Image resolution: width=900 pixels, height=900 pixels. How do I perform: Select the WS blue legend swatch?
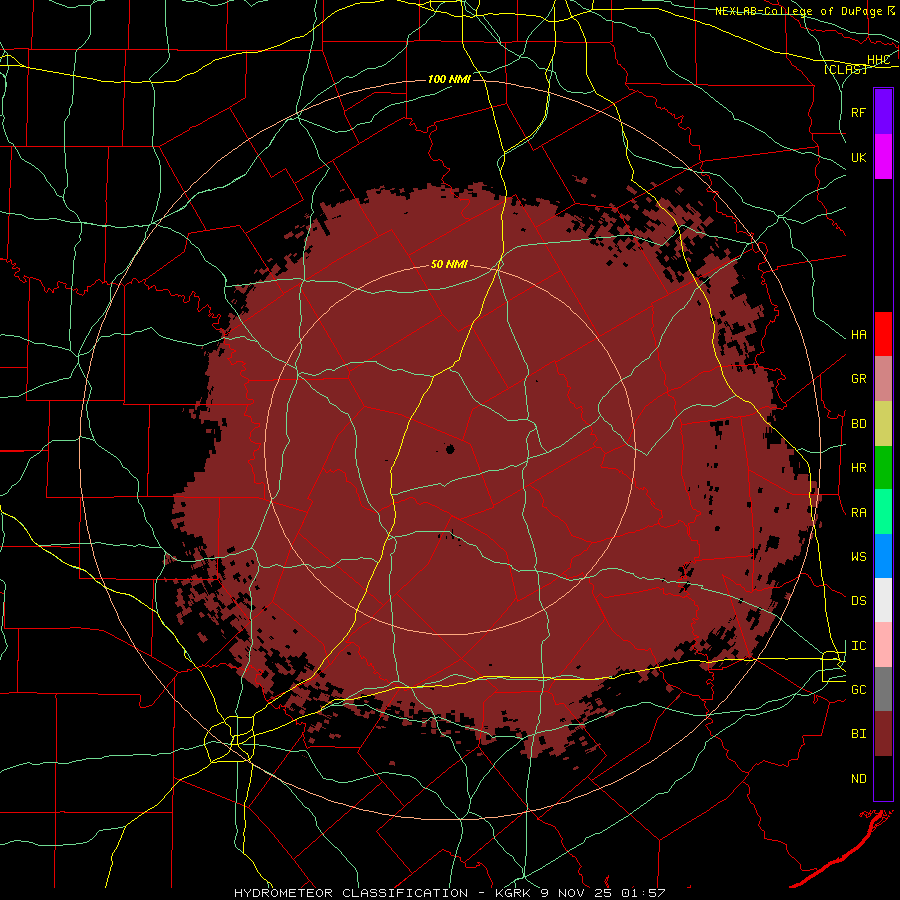click(883, 556)
